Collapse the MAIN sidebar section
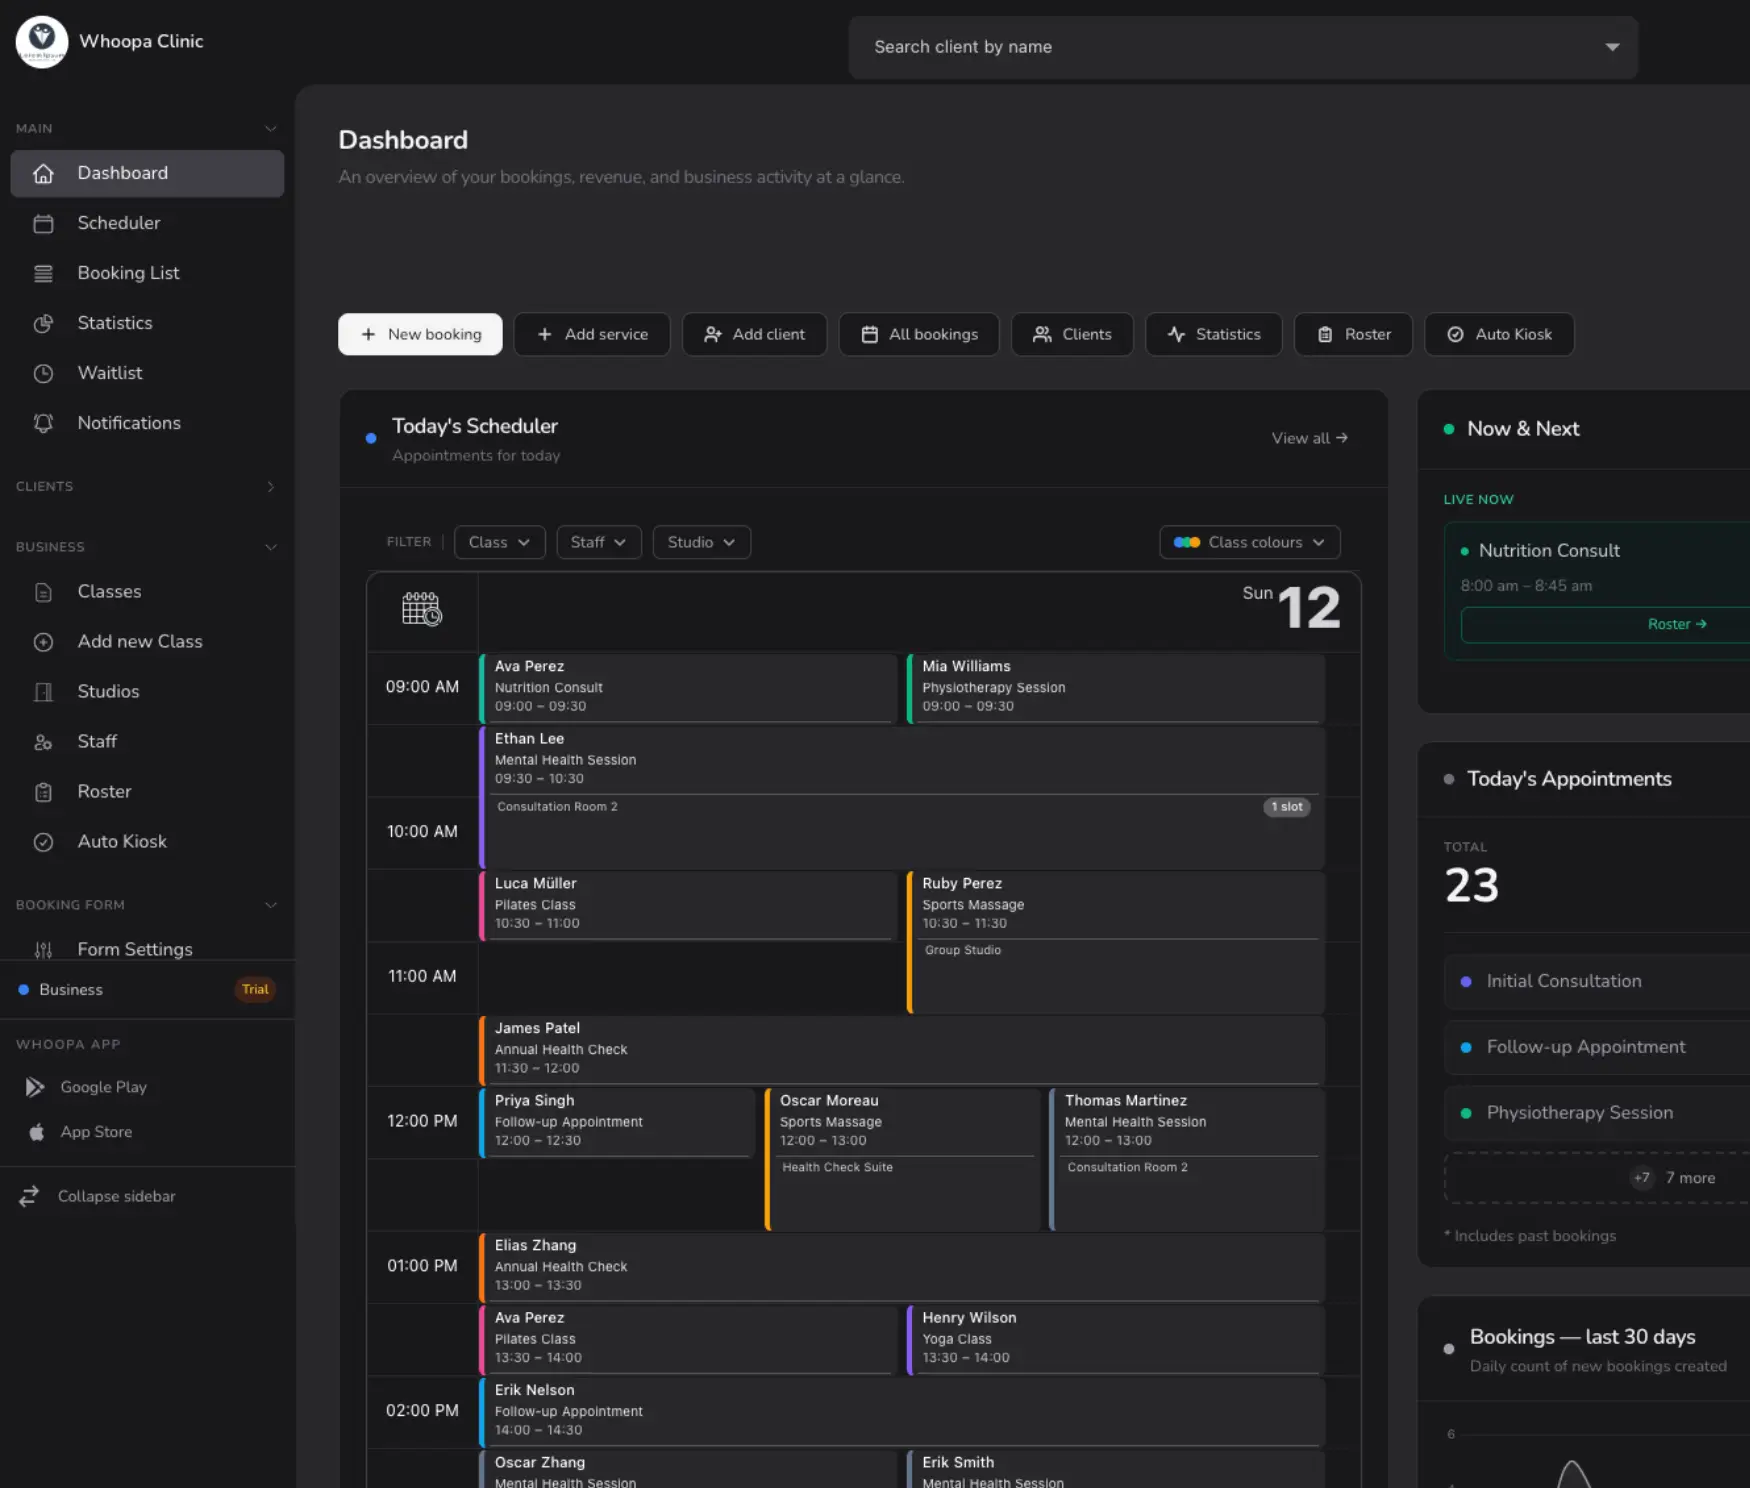1750x1488 pixels. click(x=270, y=128)
